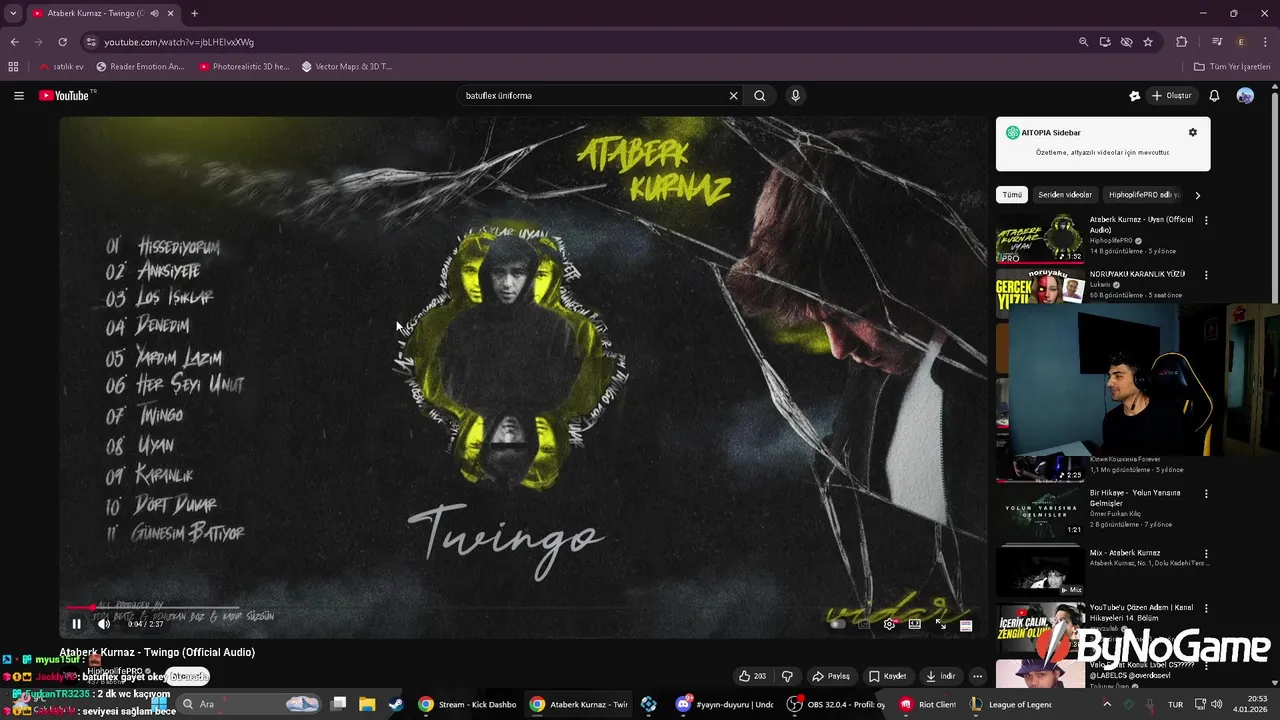
Task: Open Reader Emotion An... bookmark
Action: point(140,67)
